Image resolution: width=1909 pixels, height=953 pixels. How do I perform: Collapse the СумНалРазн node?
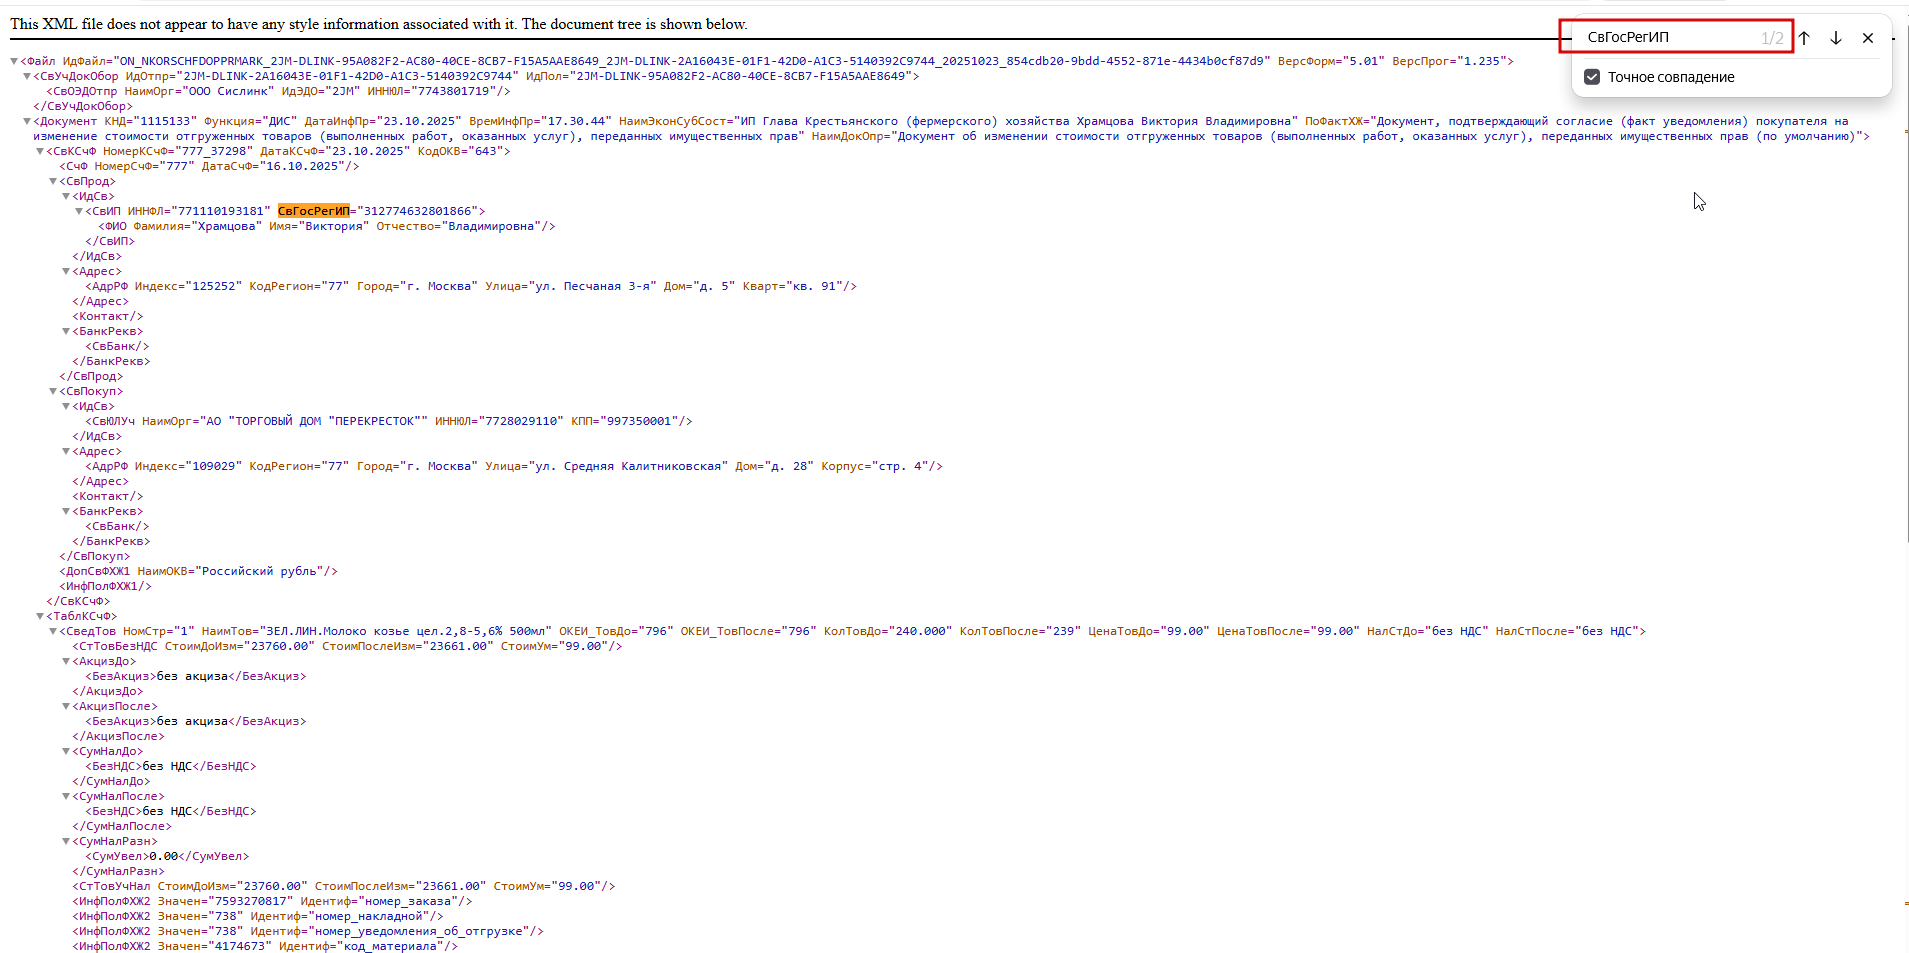[66, 841]
